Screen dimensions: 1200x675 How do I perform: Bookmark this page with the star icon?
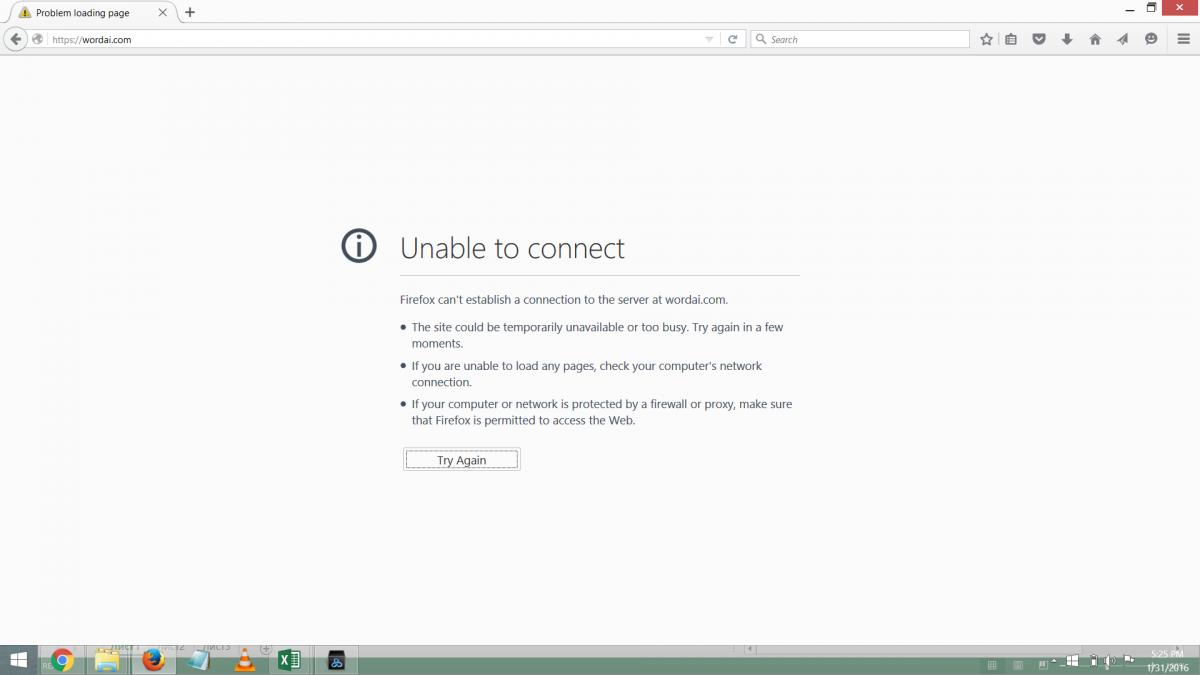coord(987,39)
